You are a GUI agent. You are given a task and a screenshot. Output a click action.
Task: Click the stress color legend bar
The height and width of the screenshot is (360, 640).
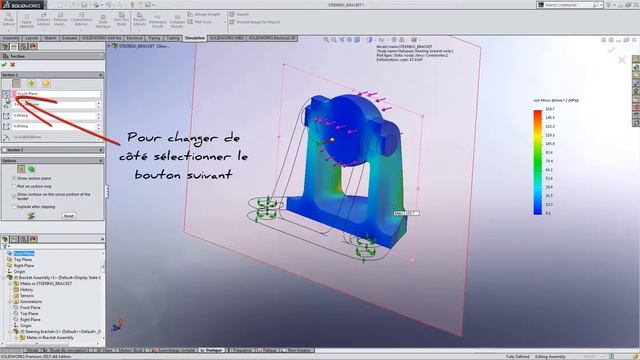click(538, 162)
